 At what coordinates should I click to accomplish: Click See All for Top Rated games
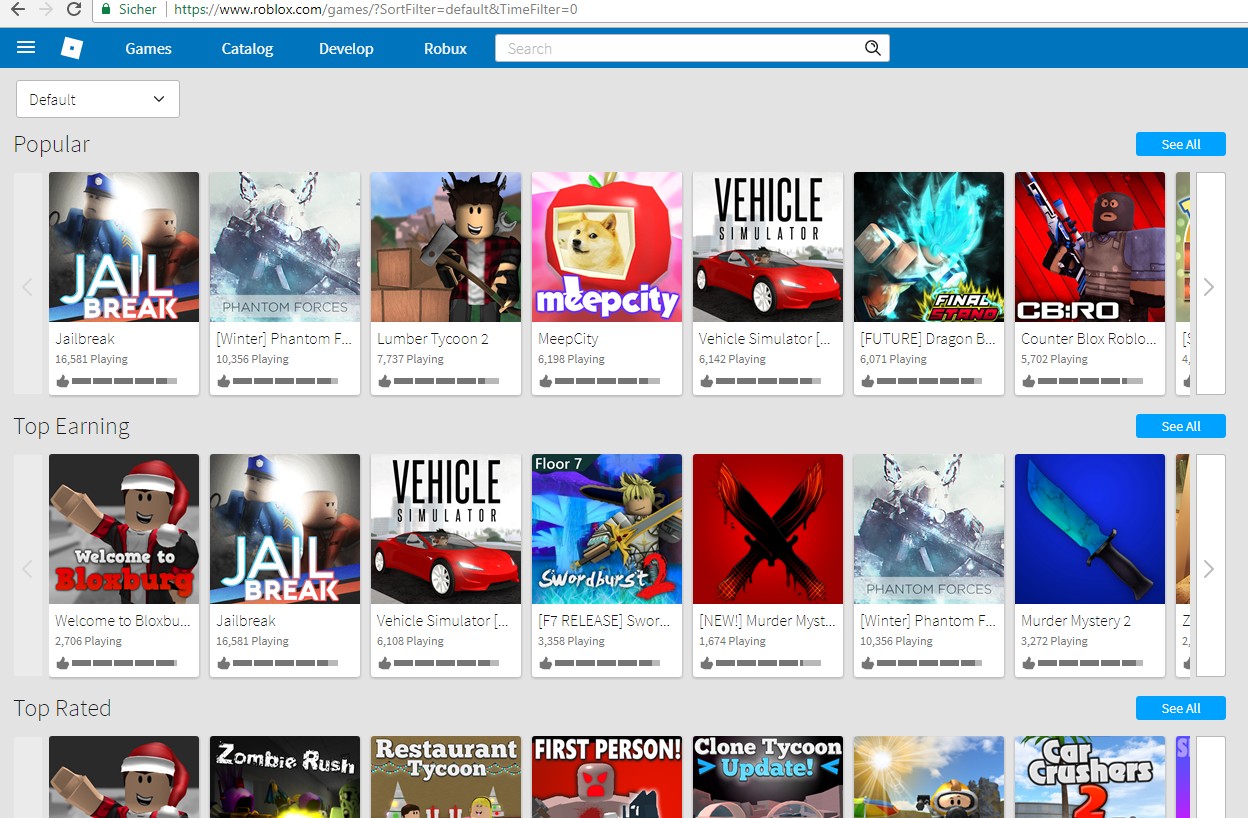(1181, 708)
